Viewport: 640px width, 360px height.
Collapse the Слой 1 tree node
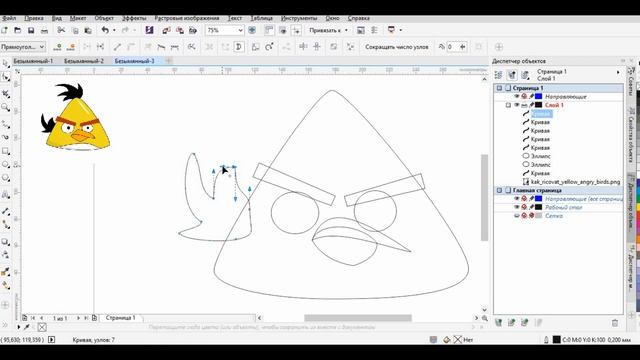coord(509,105)
